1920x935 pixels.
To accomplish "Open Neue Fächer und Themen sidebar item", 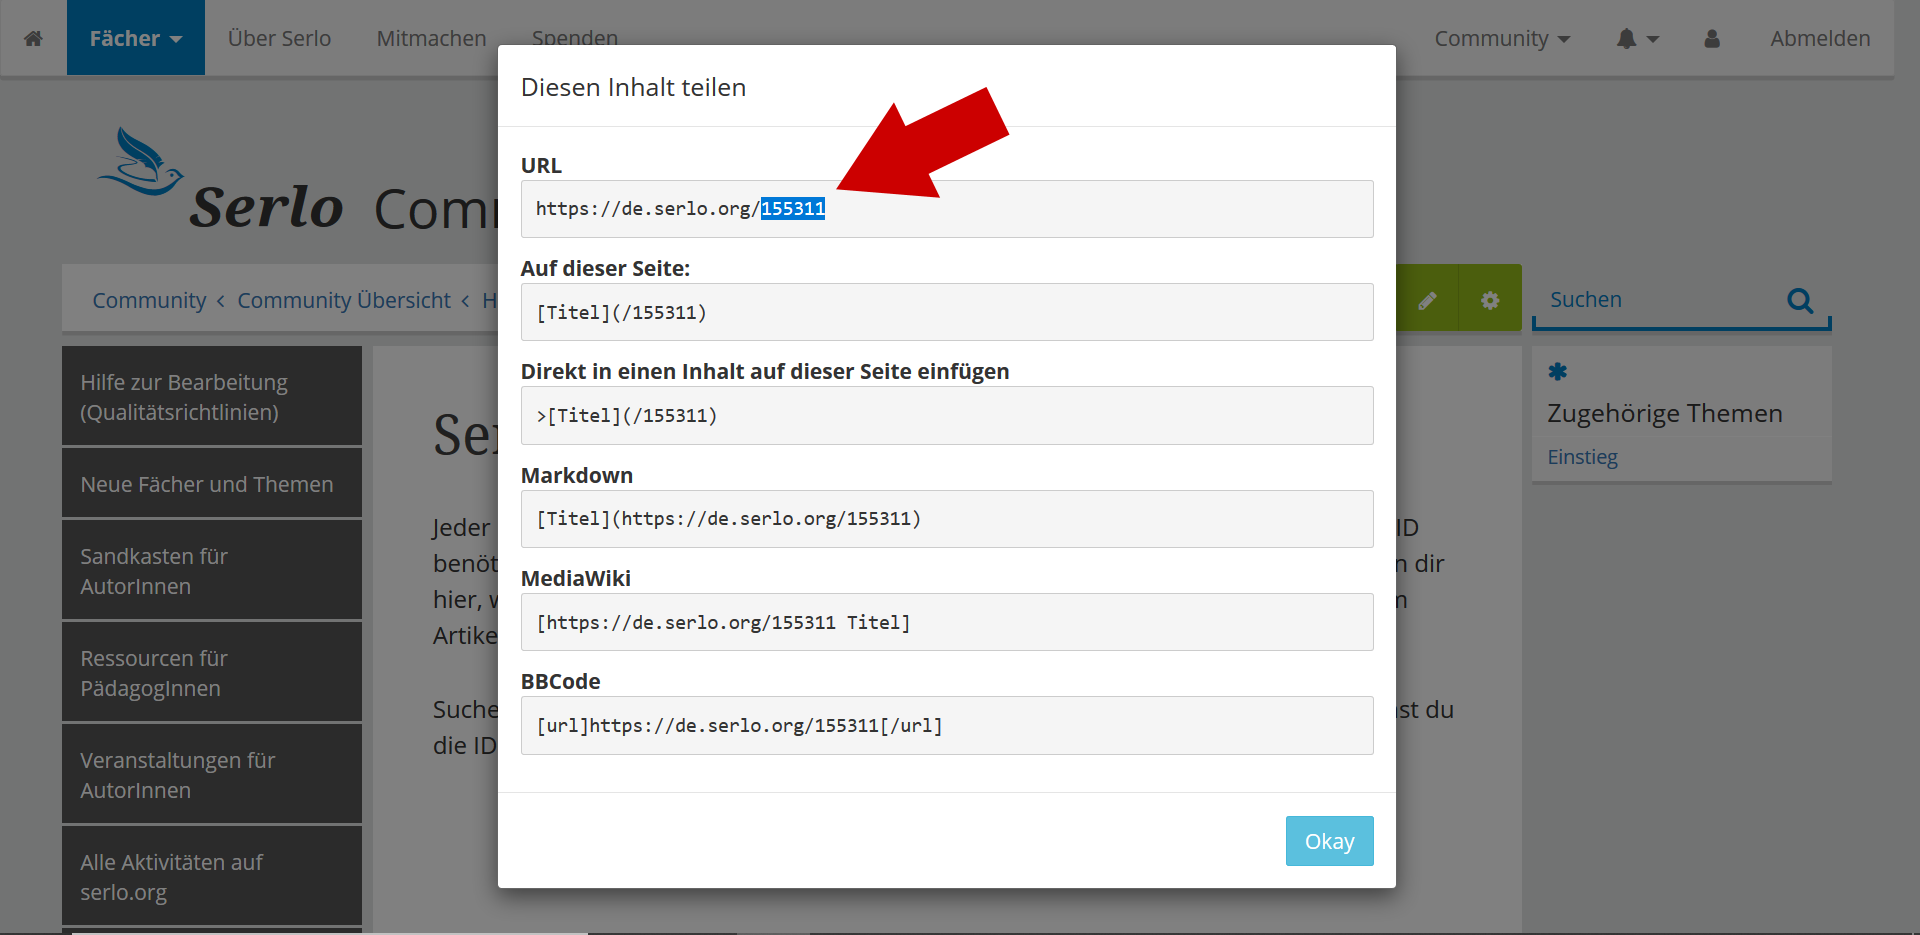I will tap(212, 484).
